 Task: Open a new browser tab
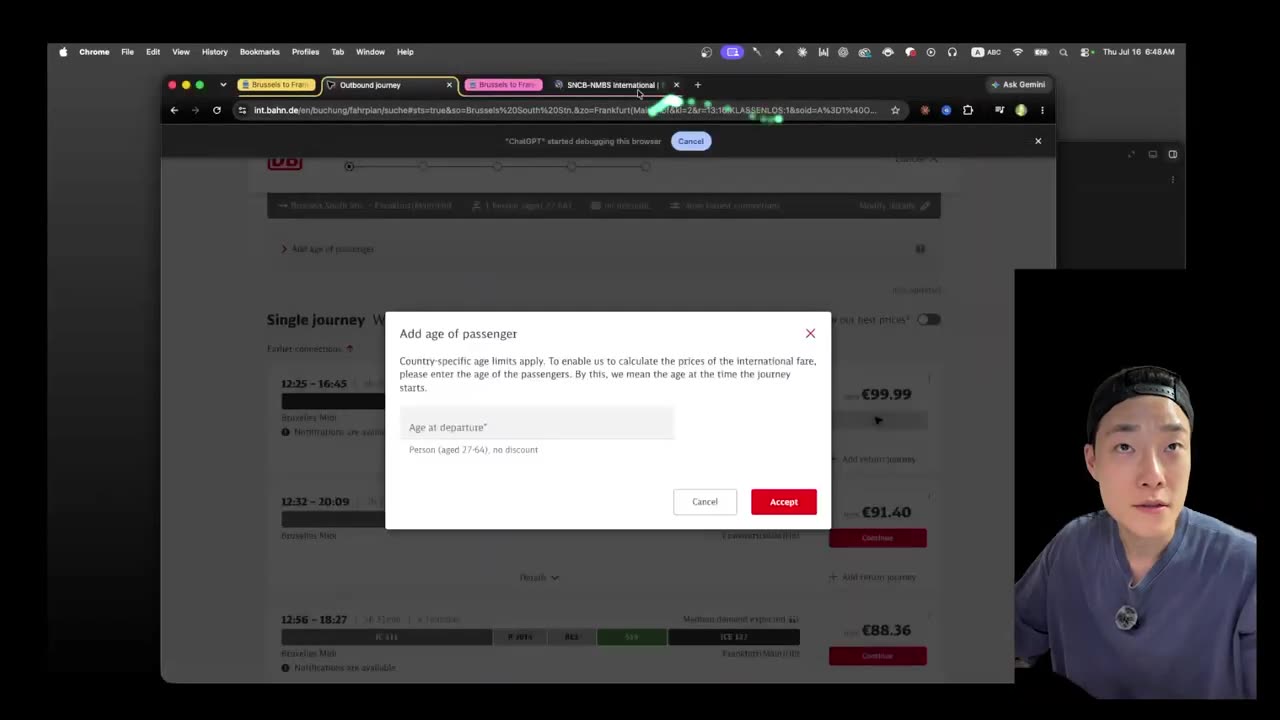point(698,85)
